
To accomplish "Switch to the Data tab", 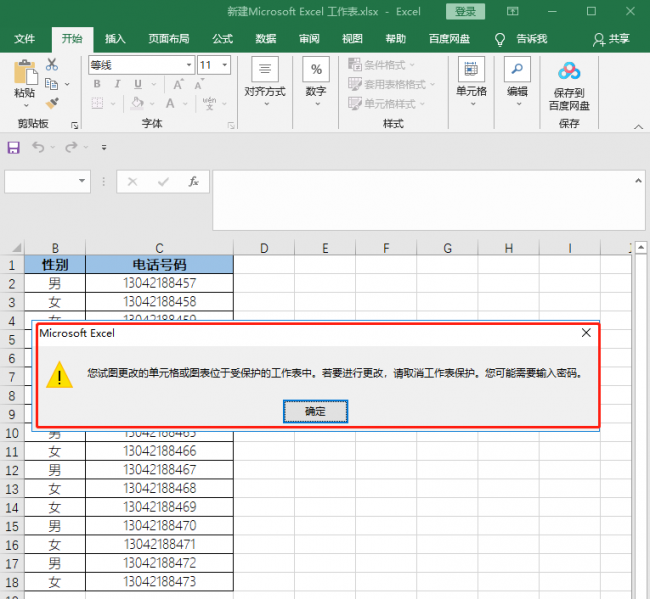I will (266, 39).
